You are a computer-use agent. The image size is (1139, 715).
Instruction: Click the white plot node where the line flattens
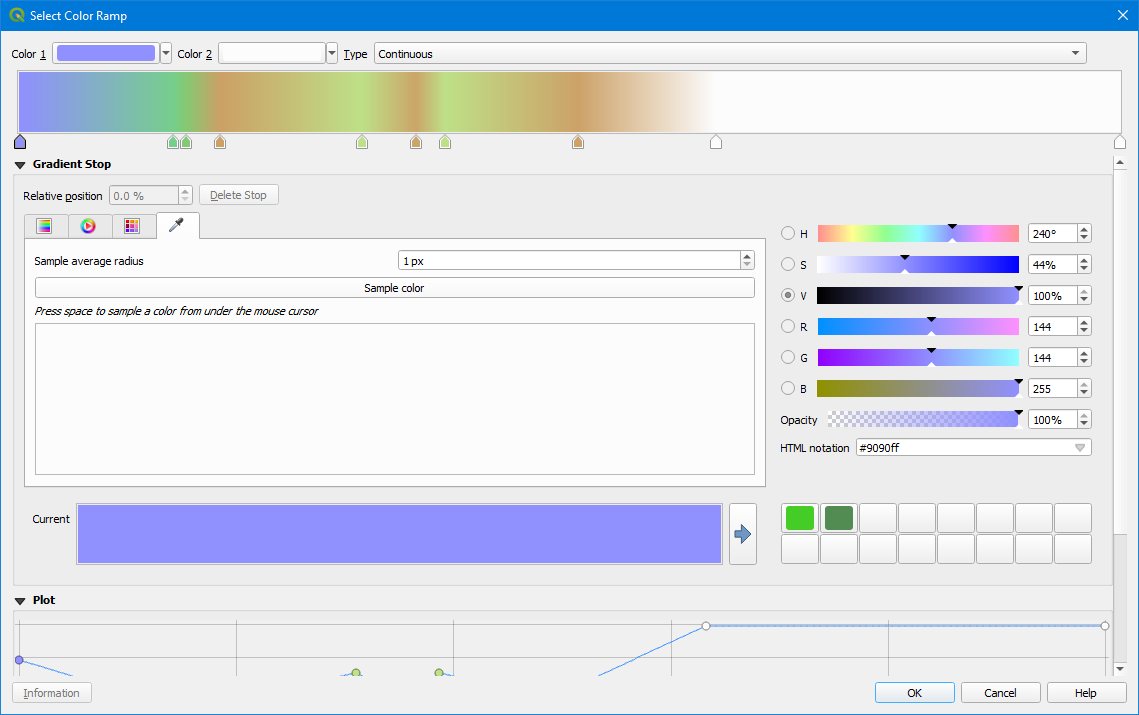click(706, 626)
